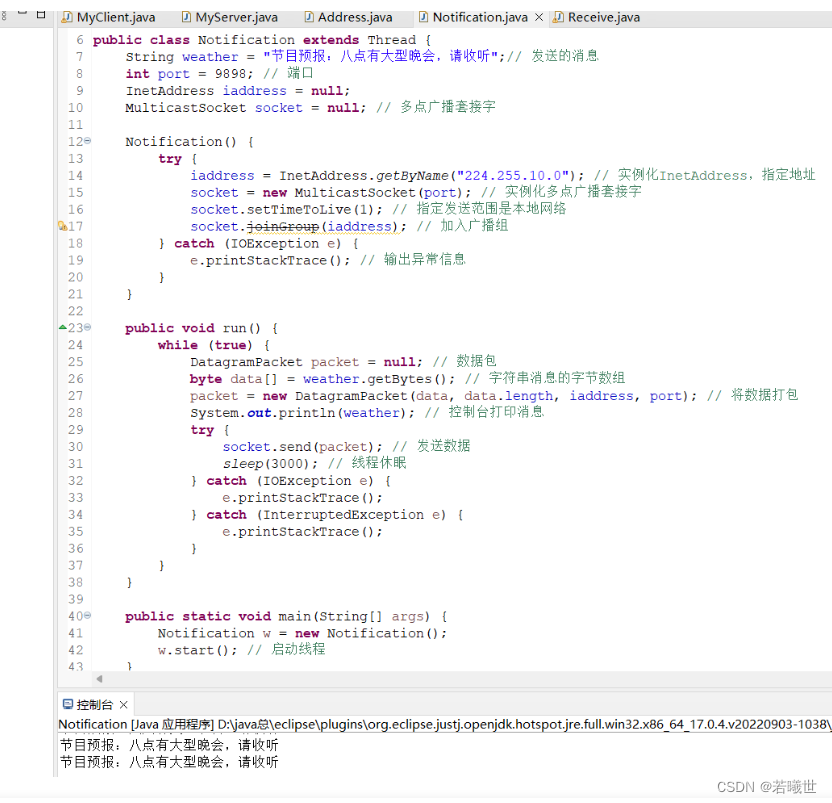This screenshot has height=803, width=832.
Task: Click the console monitor icon
Action: 67,704
